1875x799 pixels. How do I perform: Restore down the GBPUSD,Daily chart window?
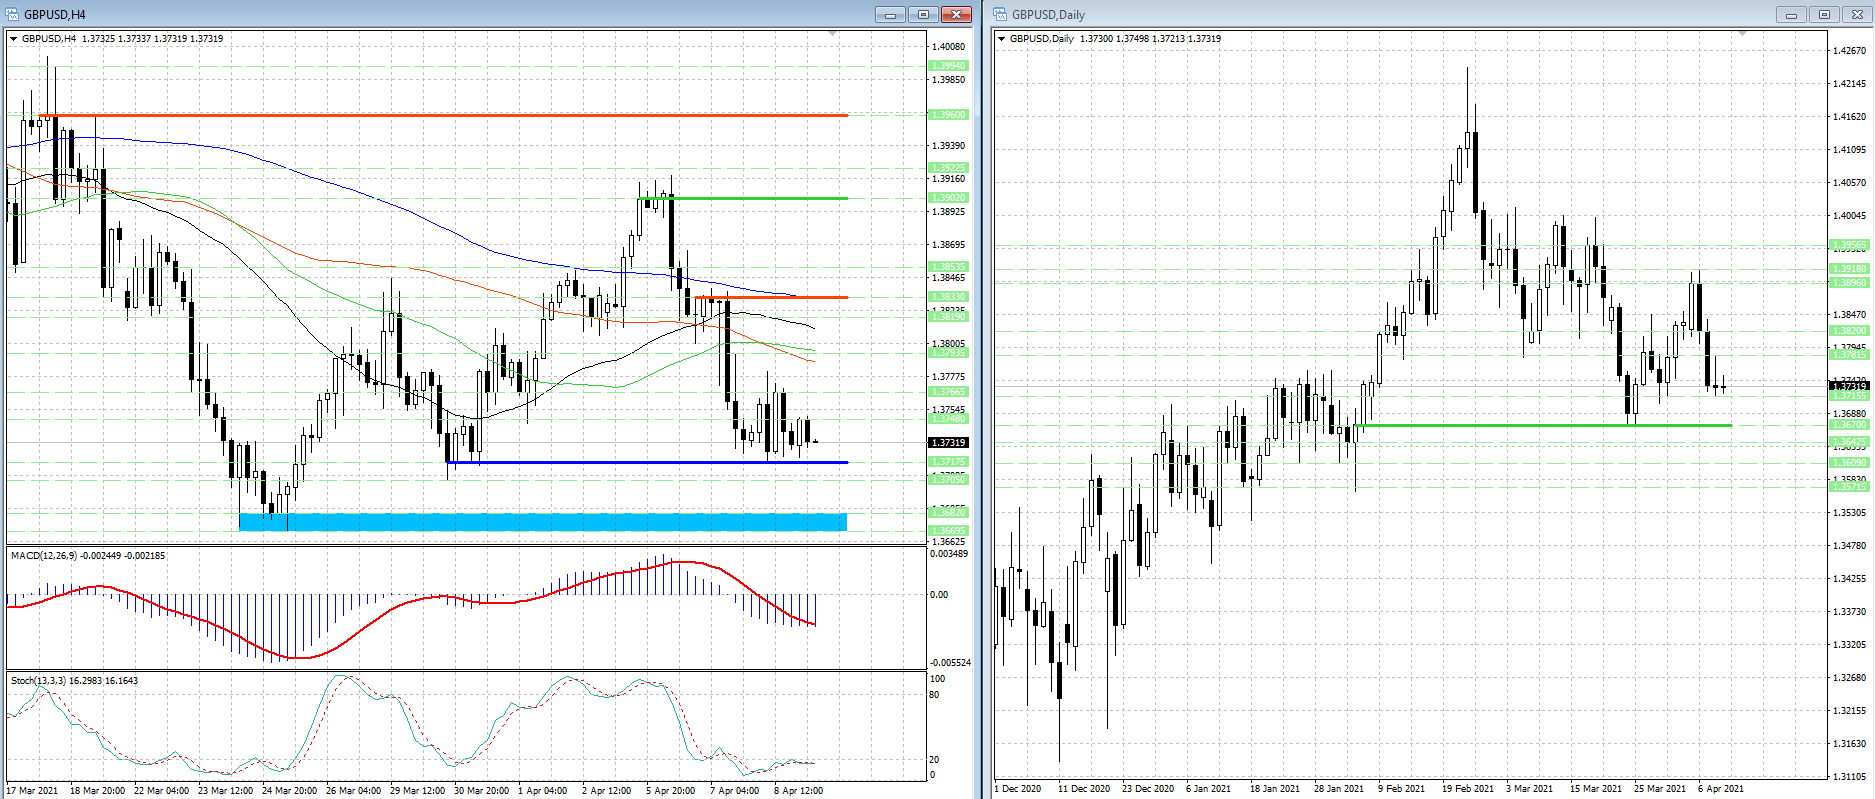point(1825,14)
